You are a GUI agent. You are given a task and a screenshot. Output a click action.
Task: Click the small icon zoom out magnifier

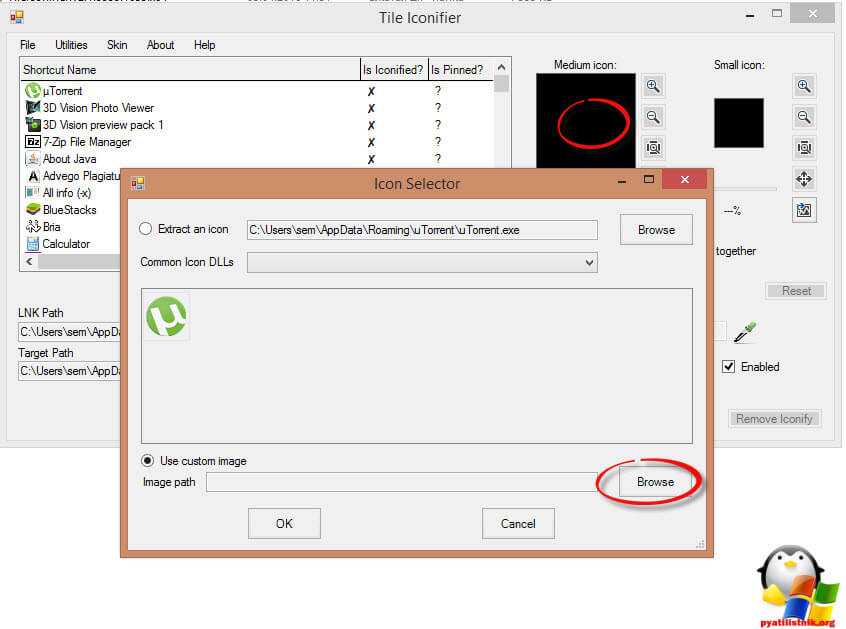pos(804,117)
